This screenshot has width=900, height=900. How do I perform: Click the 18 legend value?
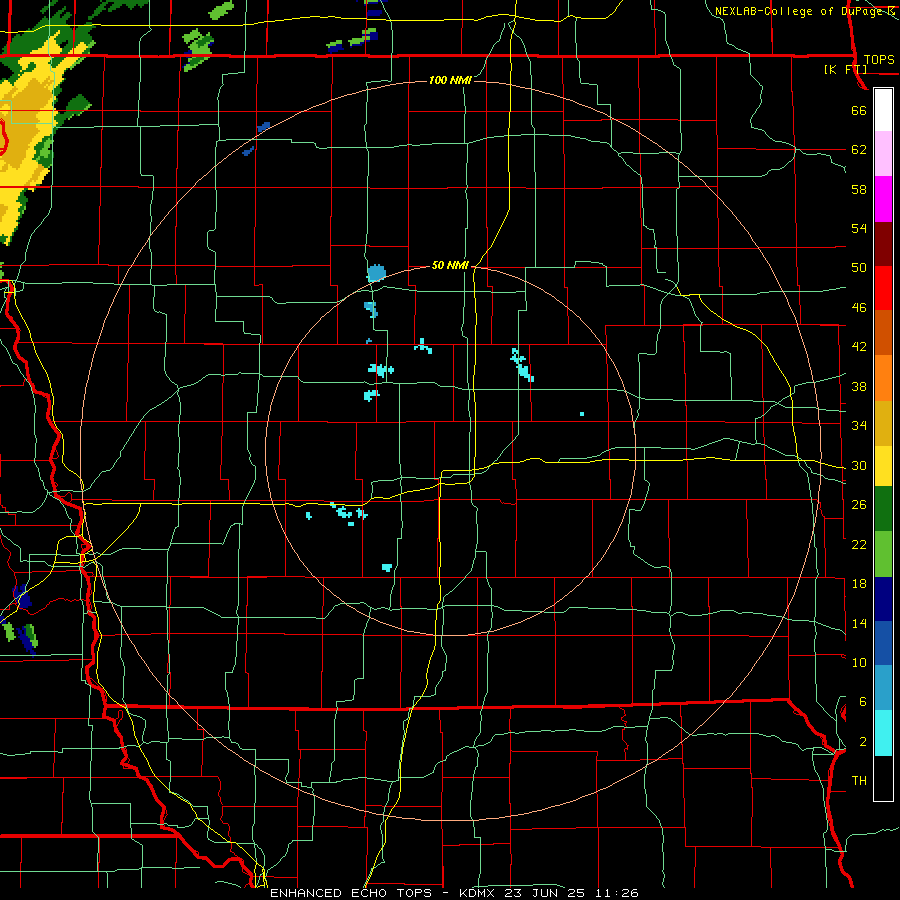(x=859, y=584)
